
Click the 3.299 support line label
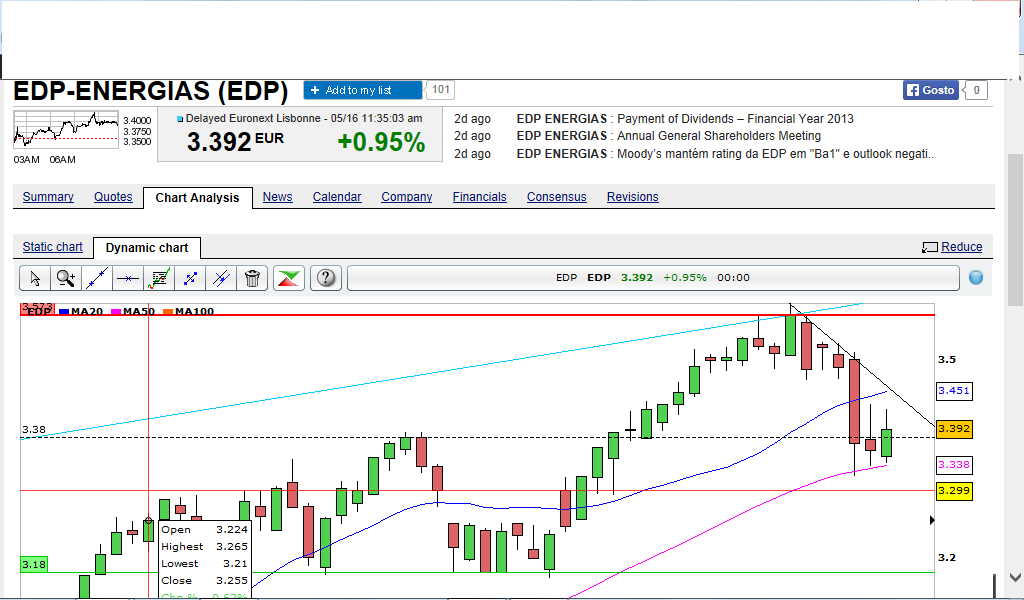(x=954, y=491)
